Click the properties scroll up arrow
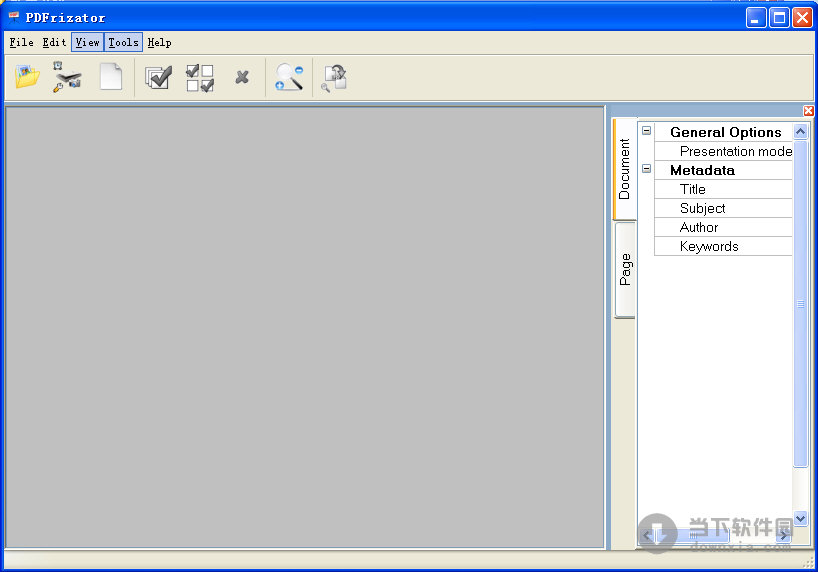 coord(801,132)
